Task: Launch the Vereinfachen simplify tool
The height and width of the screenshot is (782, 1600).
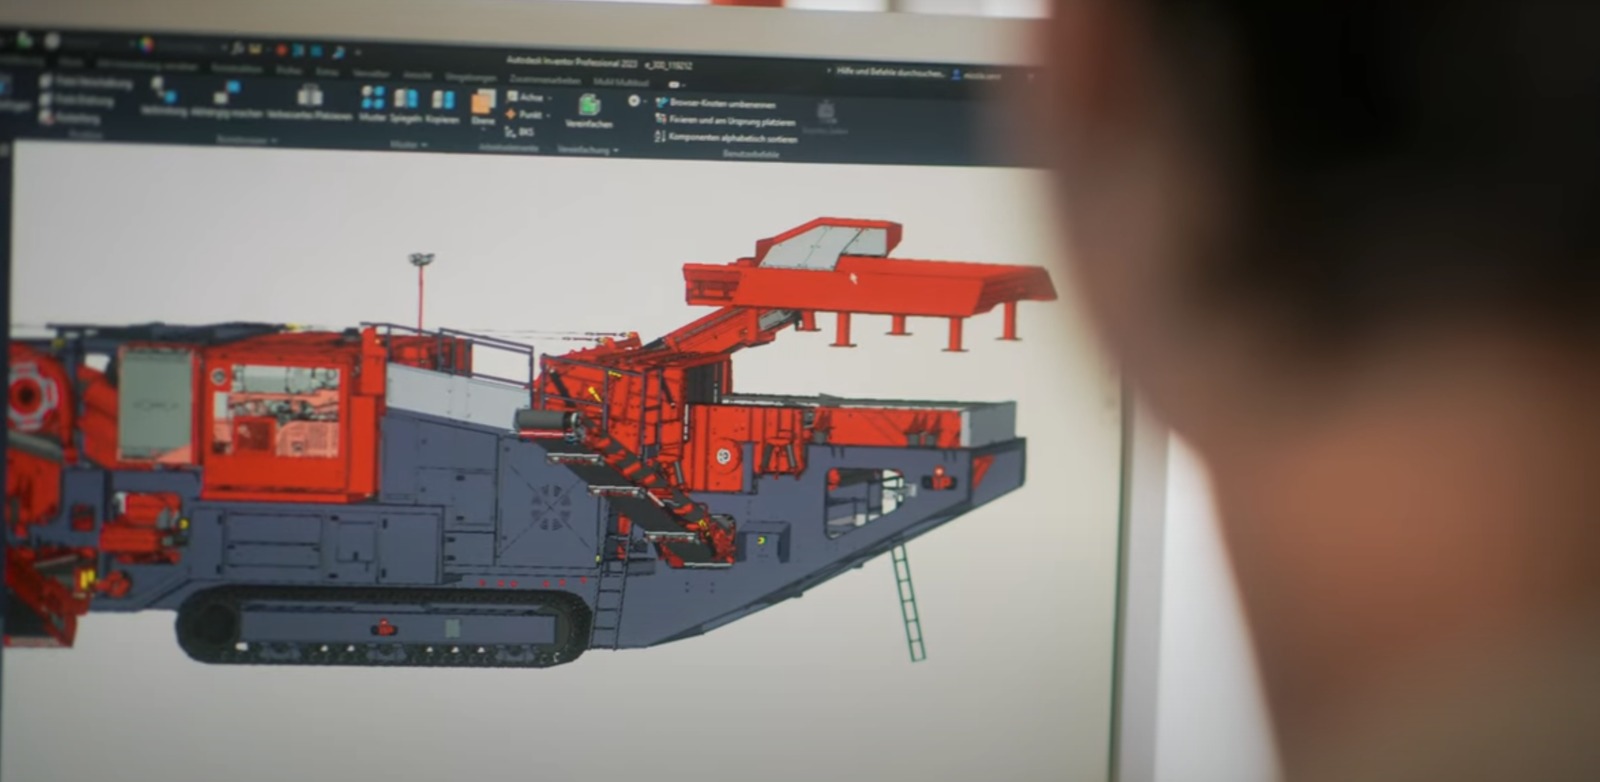Action: [589, 111]
